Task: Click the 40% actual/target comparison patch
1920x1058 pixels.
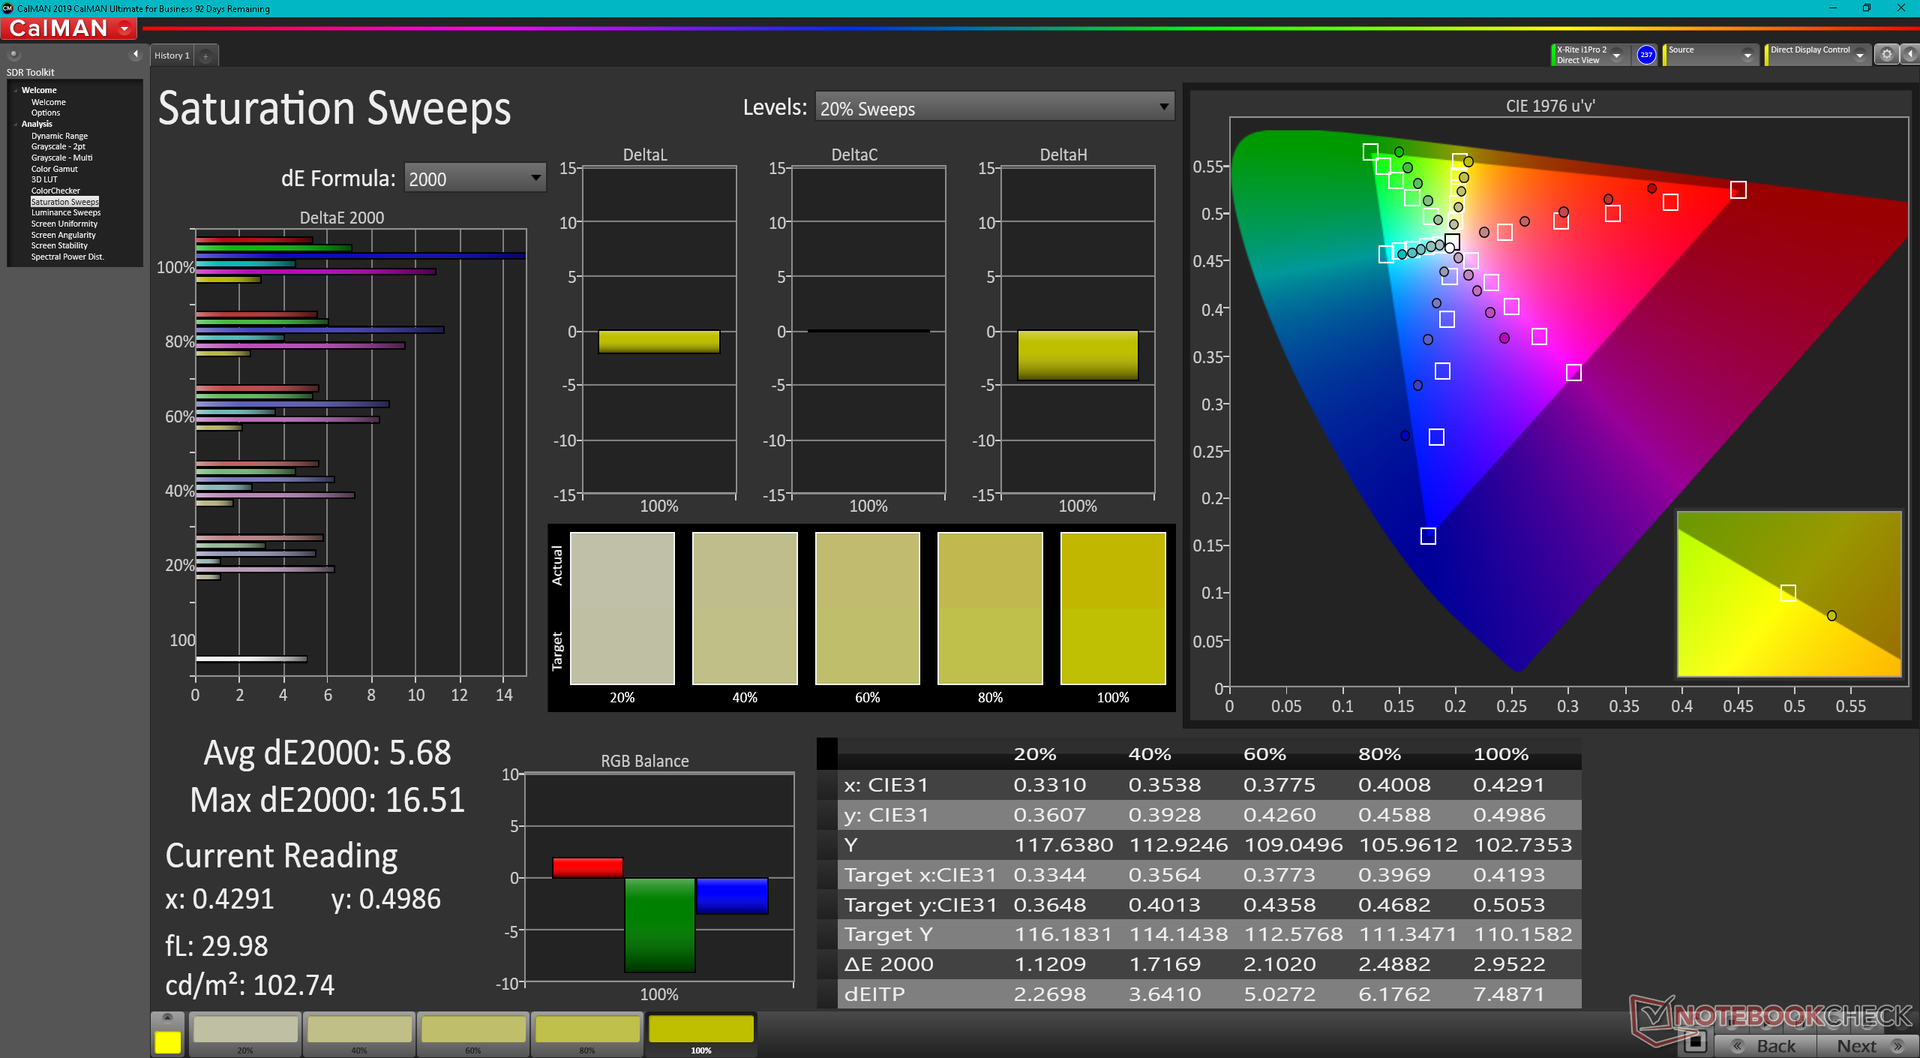Action: pos(745,608)
